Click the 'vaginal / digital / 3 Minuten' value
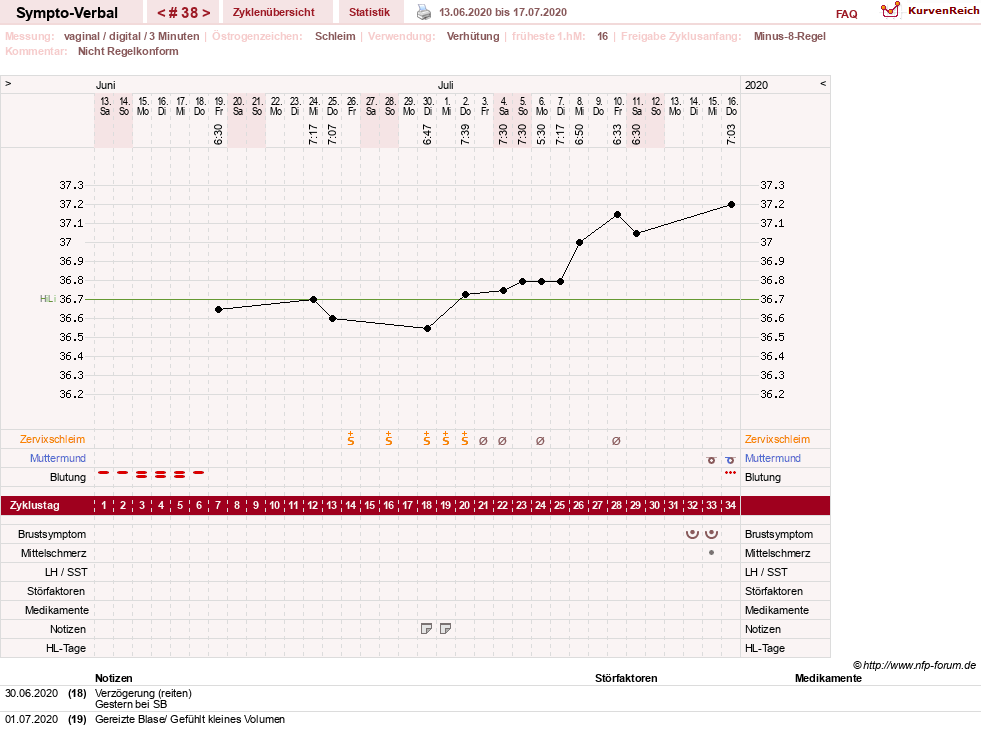Viewport: 981px width, 751px height. coord(131,36)
